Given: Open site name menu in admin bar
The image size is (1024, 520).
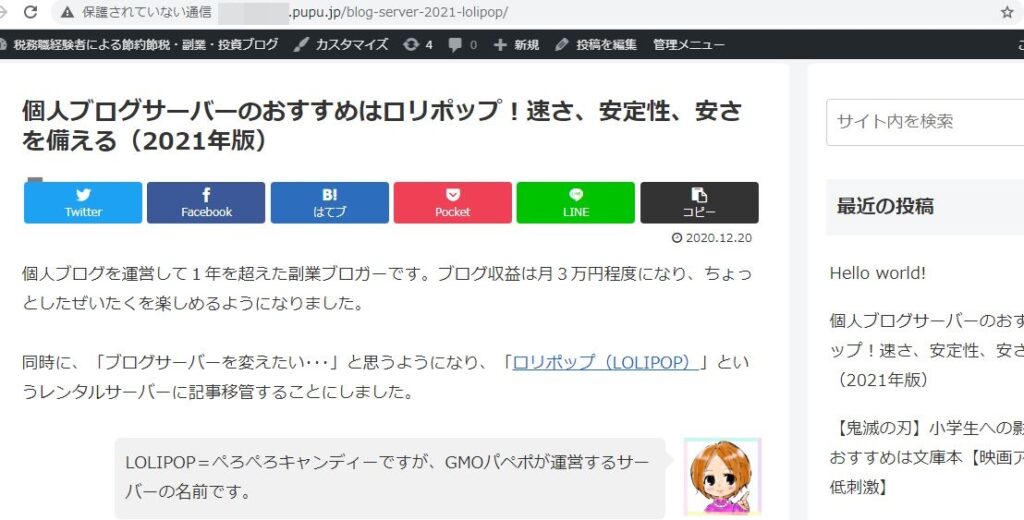Looking at the screenshot, I should click(139, 44).
